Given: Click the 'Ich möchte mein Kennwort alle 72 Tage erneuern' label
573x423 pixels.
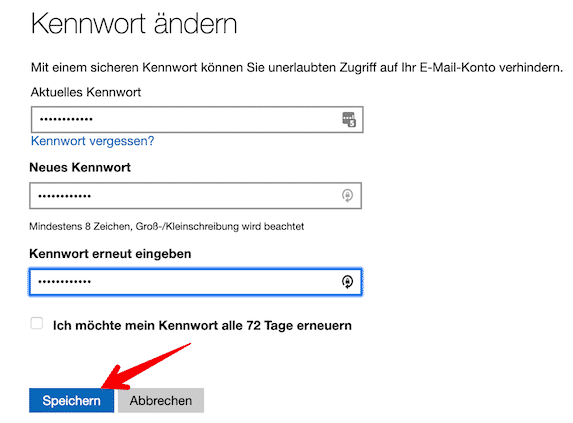Looking at the screenshot, I should click(202, 325).
